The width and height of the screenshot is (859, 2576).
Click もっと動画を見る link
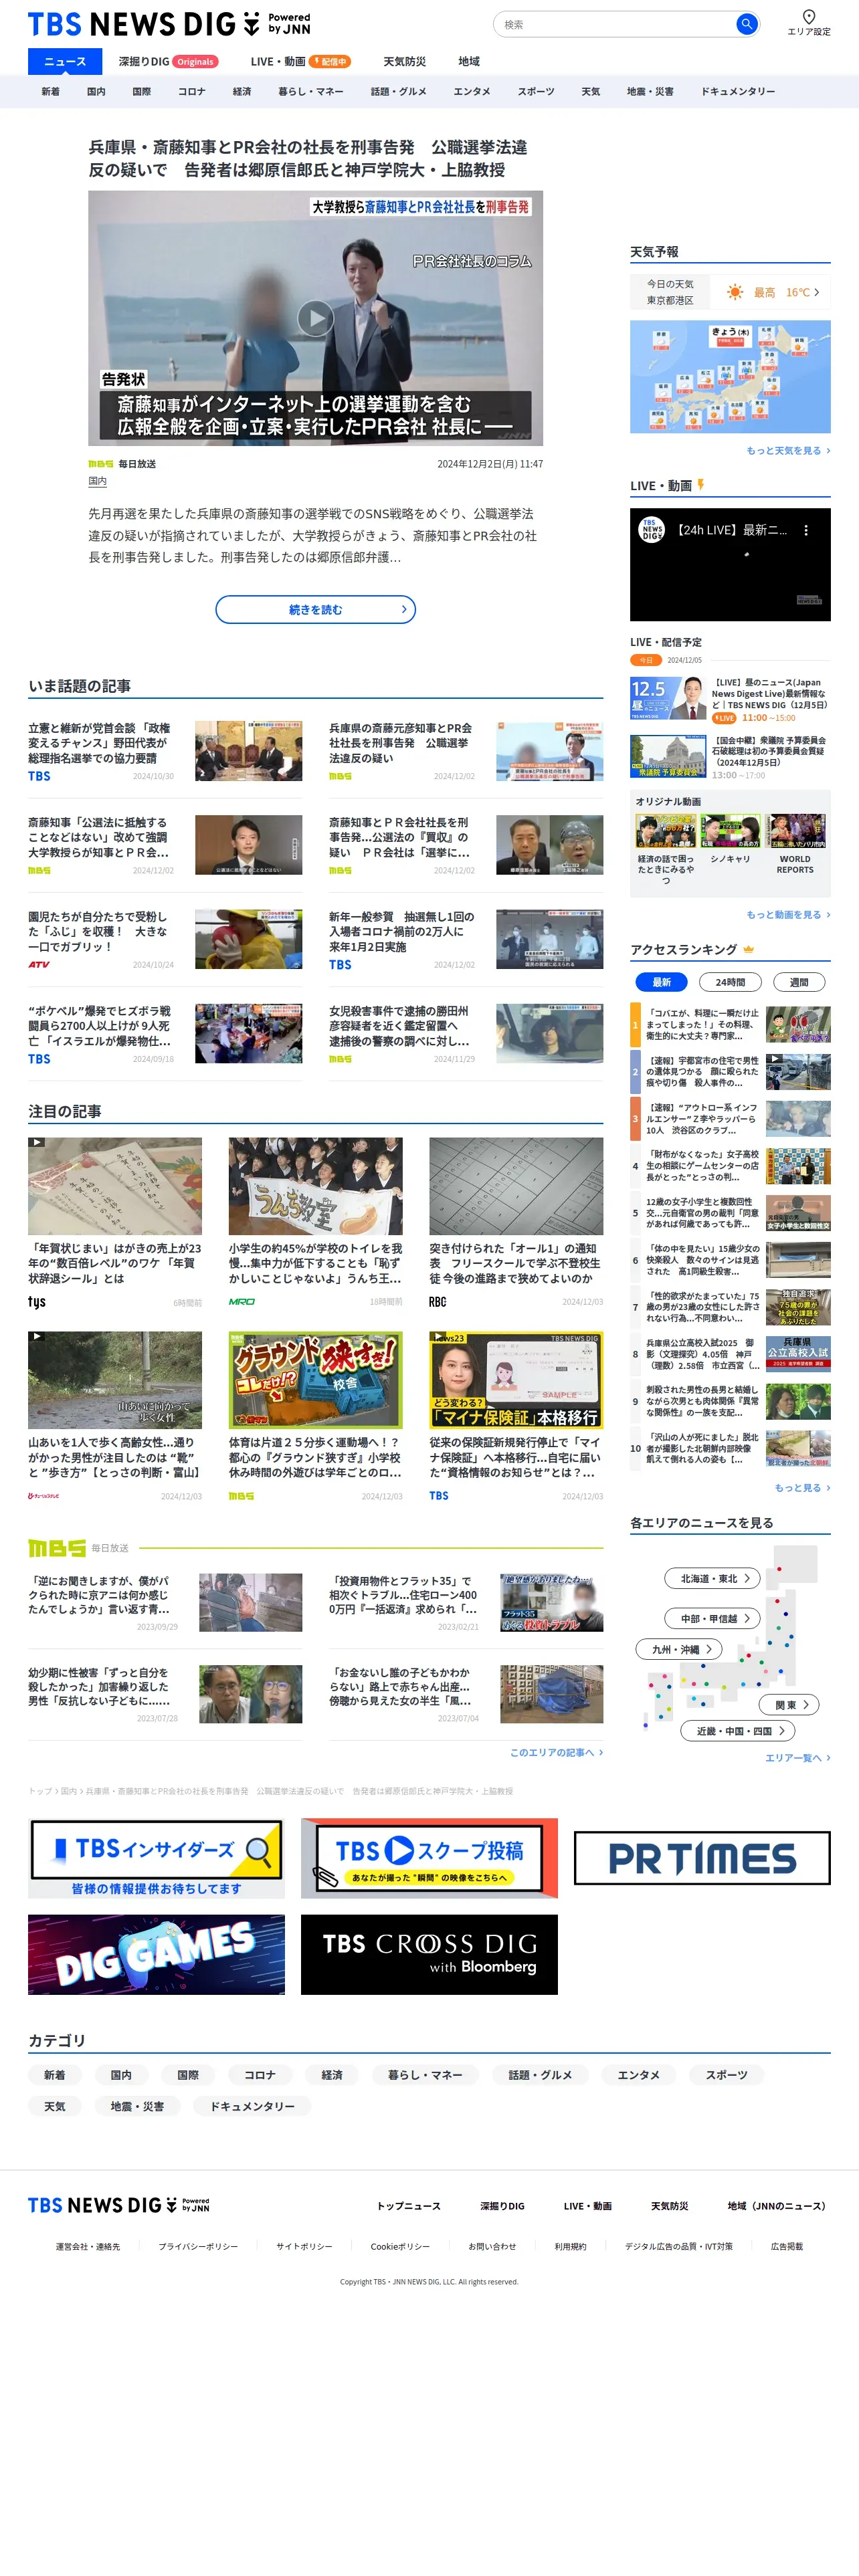tap(788, 915)
